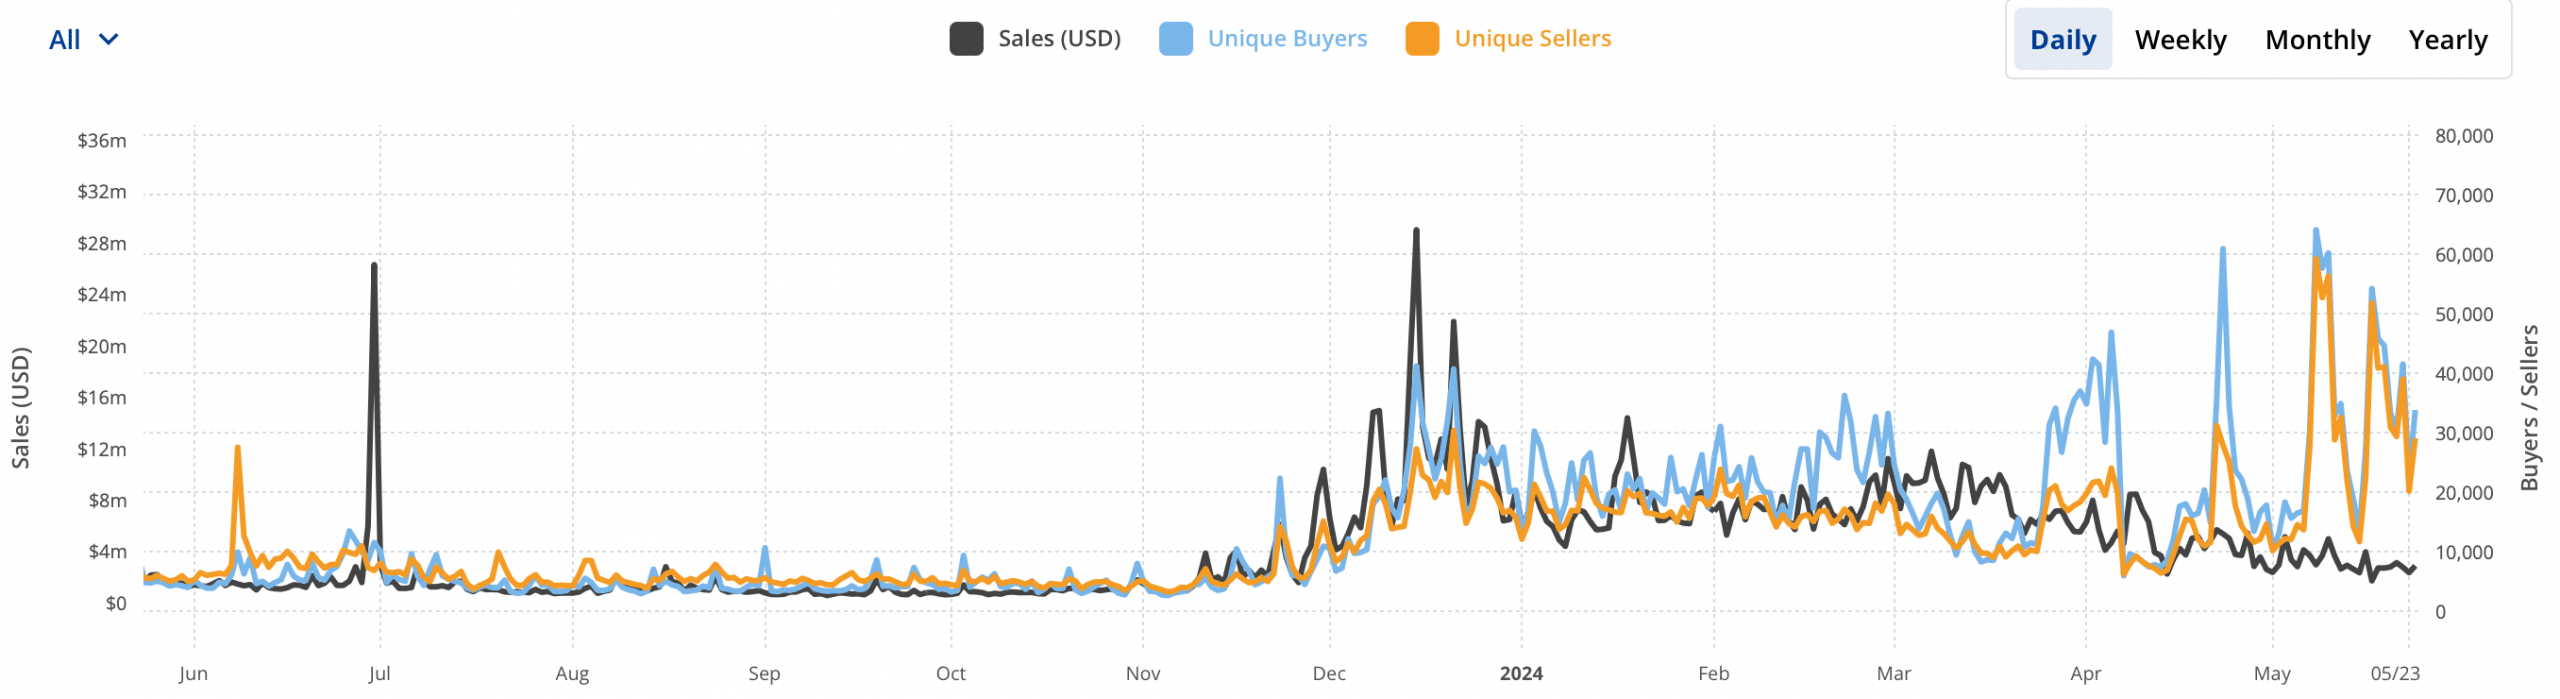This screenshot has height=699, width=2560.
Task: Click the vertical Sales (USD) axis title
Action: pyautogui.click(x=21, y=407)
